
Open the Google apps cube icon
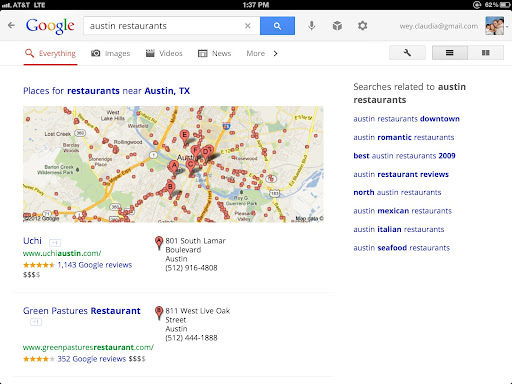[337, 26]
